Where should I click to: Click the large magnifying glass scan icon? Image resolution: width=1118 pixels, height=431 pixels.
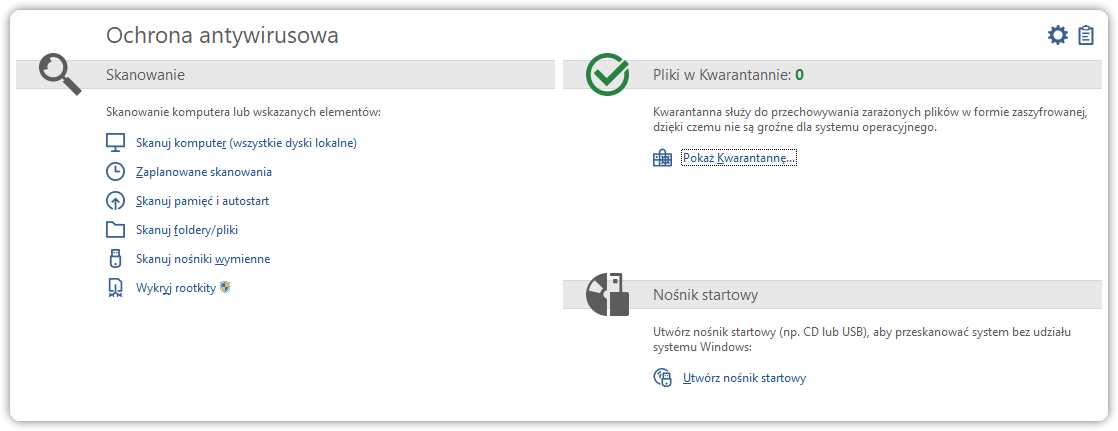pos(60,74)
